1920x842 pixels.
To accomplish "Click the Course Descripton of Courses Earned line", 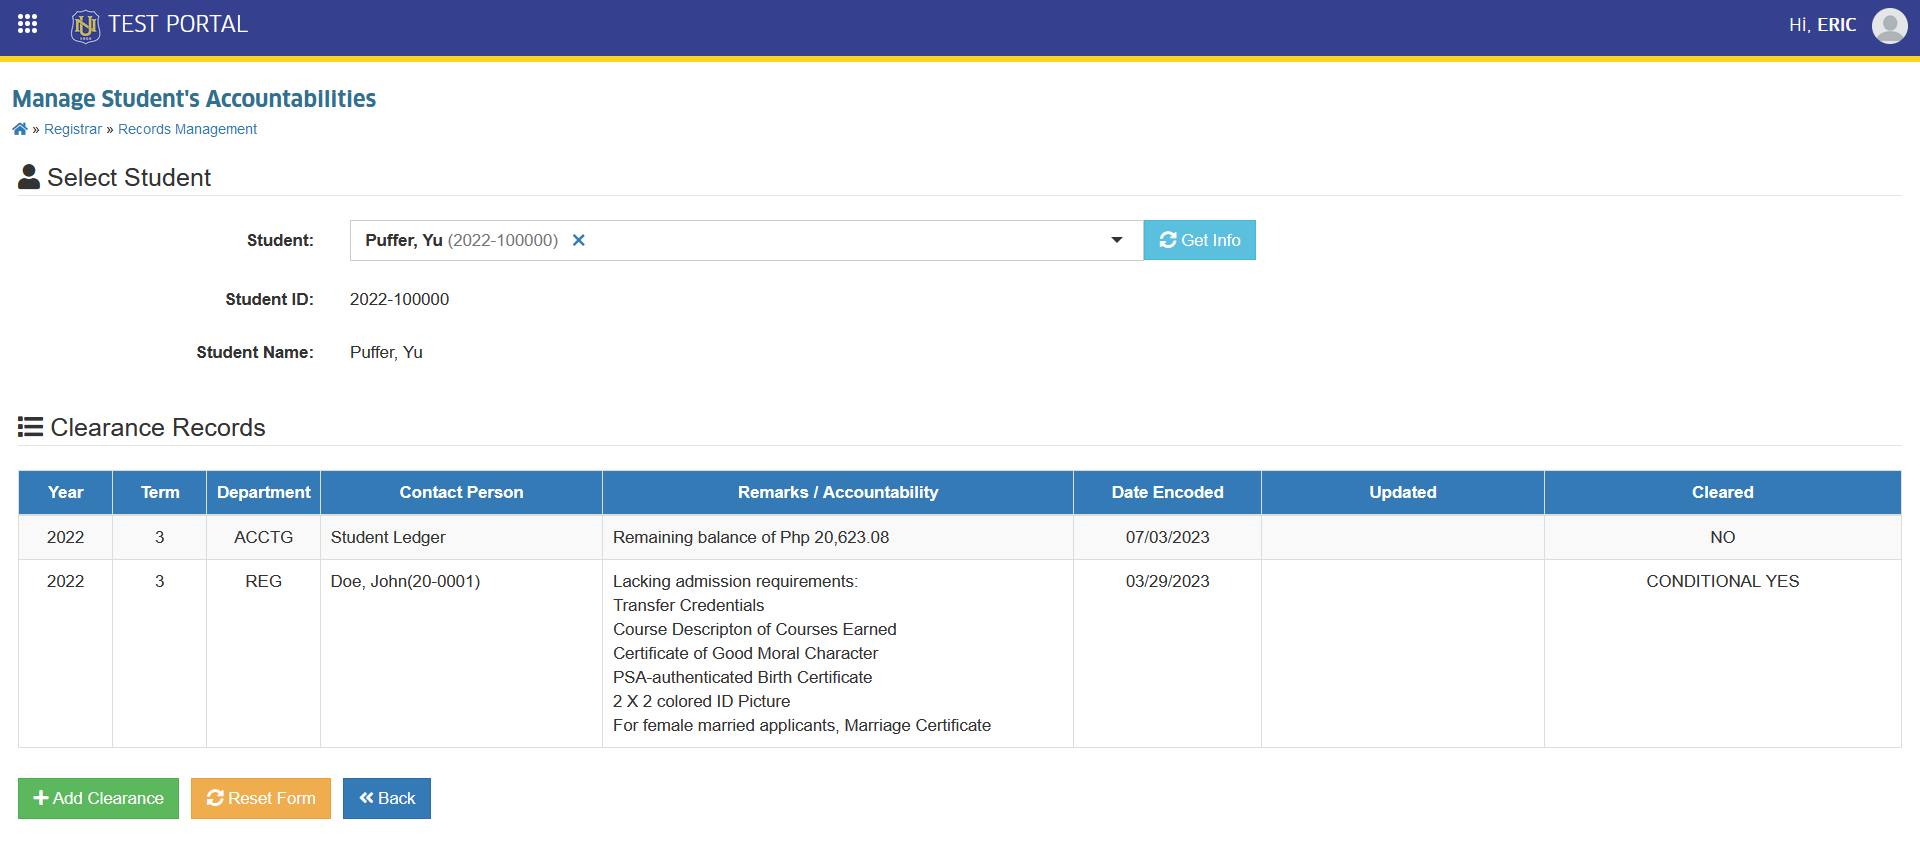I will [754, 629].
